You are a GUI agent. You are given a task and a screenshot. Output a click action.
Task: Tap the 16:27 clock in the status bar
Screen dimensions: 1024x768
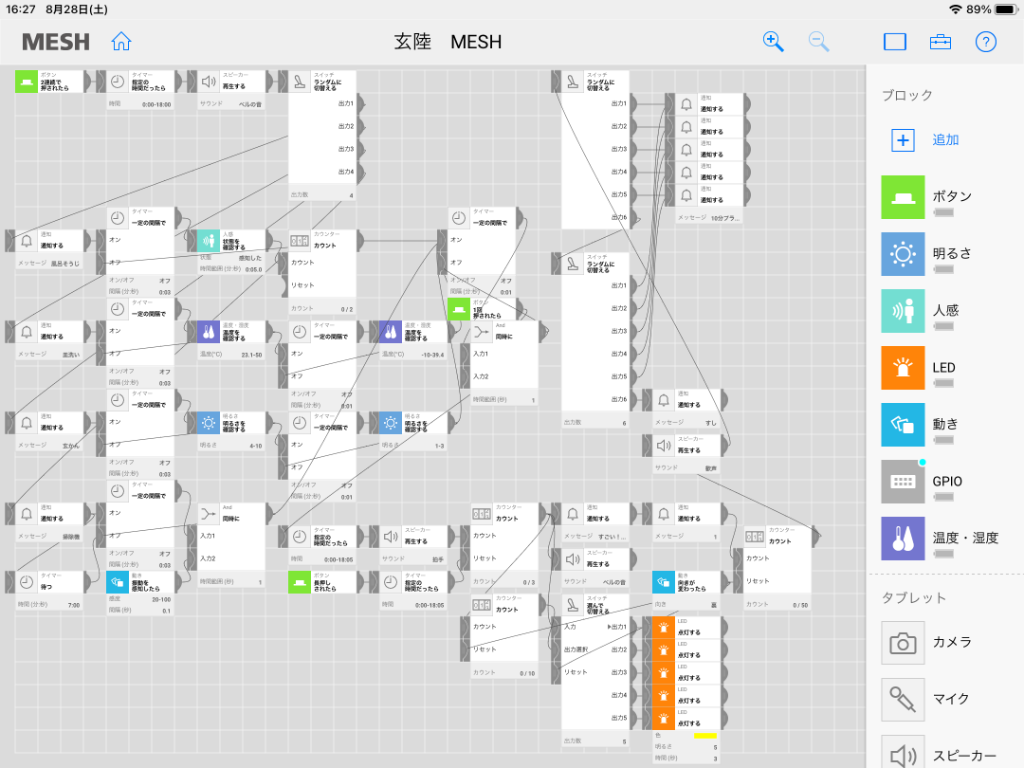(x=21, y=9)
